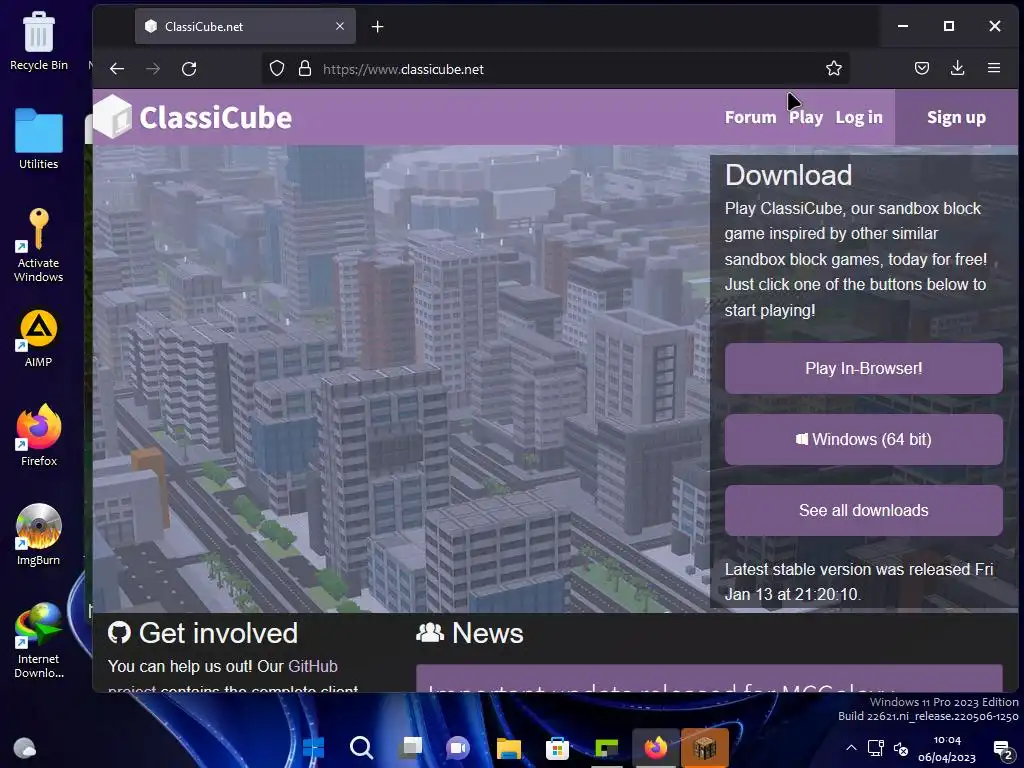Click the weather widget icon on taskbar
This screenshot has height=768, width=1024.
point(25,748)
